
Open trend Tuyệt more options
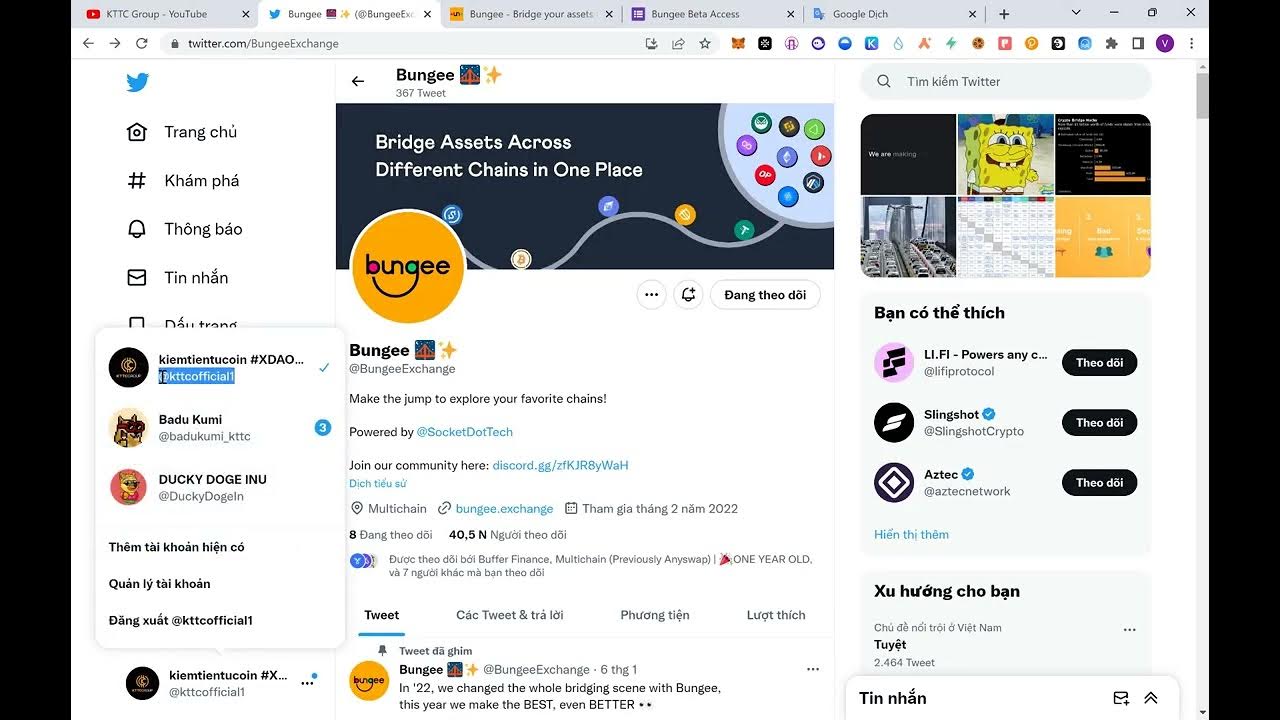pyautogui.click(x=1129, y=630)
